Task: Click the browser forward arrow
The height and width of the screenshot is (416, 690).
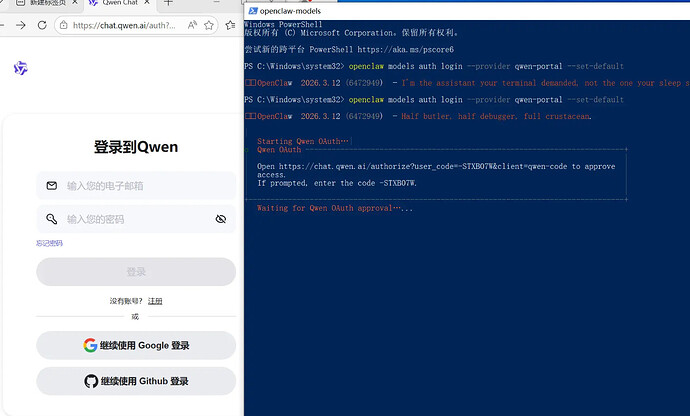Action: 21,25
